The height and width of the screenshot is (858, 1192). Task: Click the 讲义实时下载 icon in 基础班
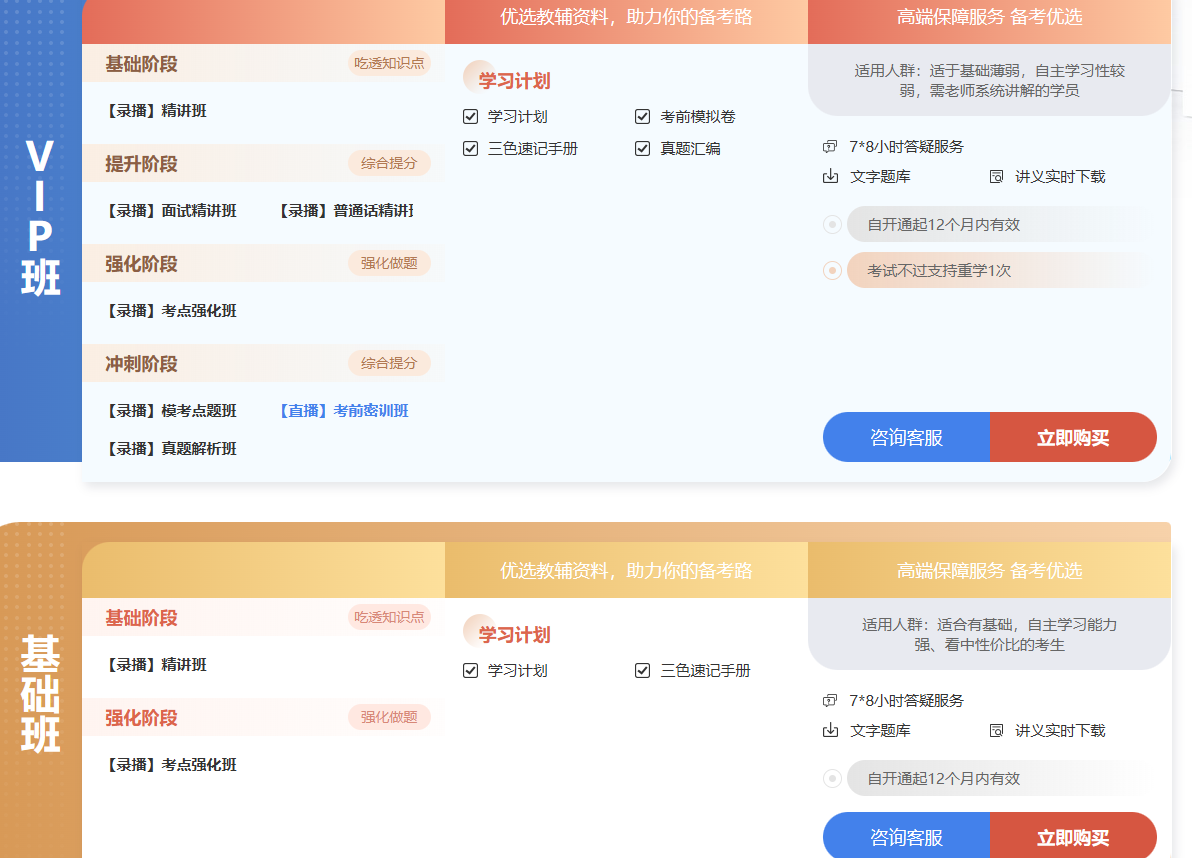coord(996,731)
